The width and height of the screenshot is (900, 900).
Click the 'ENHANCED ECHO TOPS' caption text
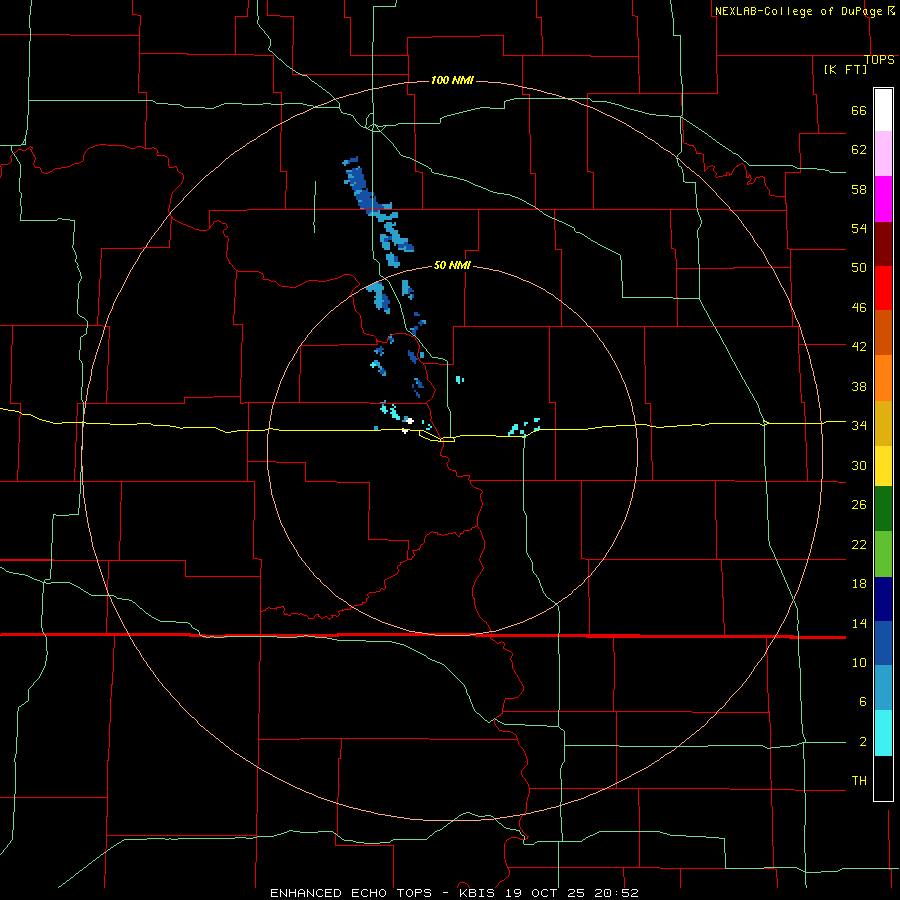pos(351,893)
